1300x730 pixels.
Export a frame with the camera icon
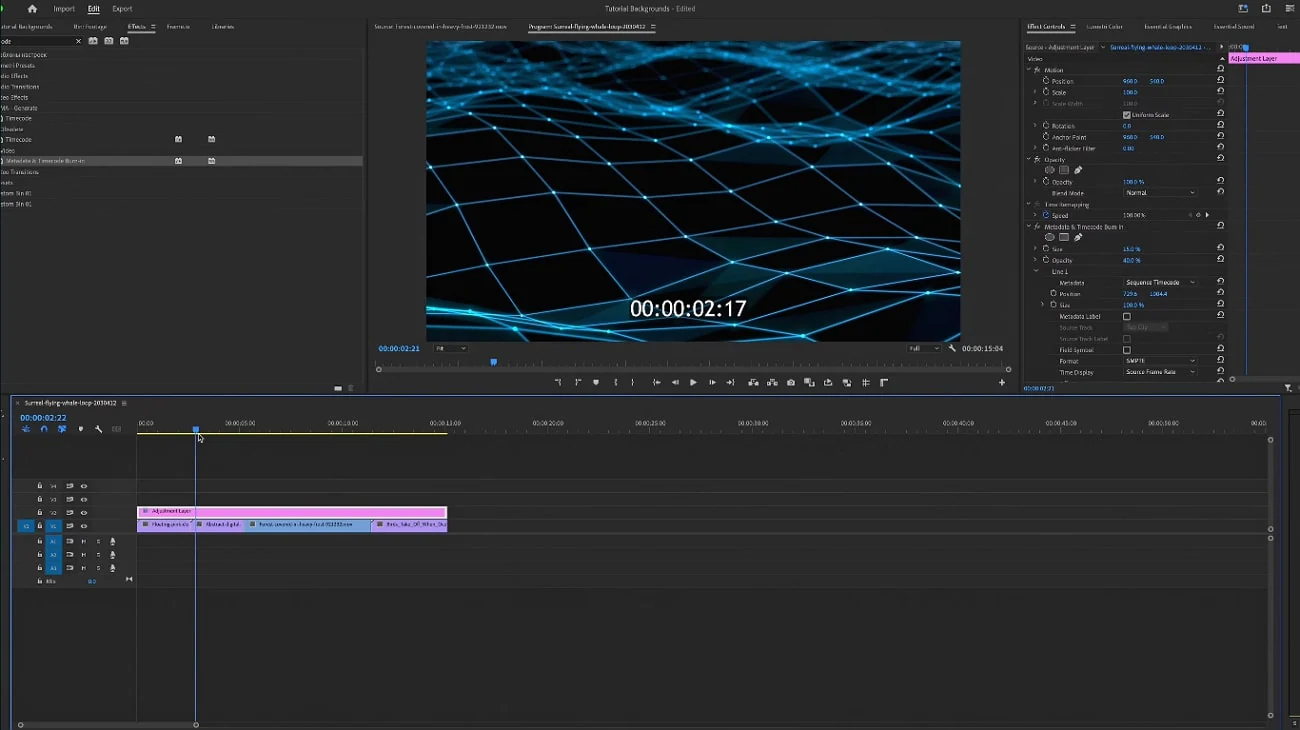(x=791, y=382)
